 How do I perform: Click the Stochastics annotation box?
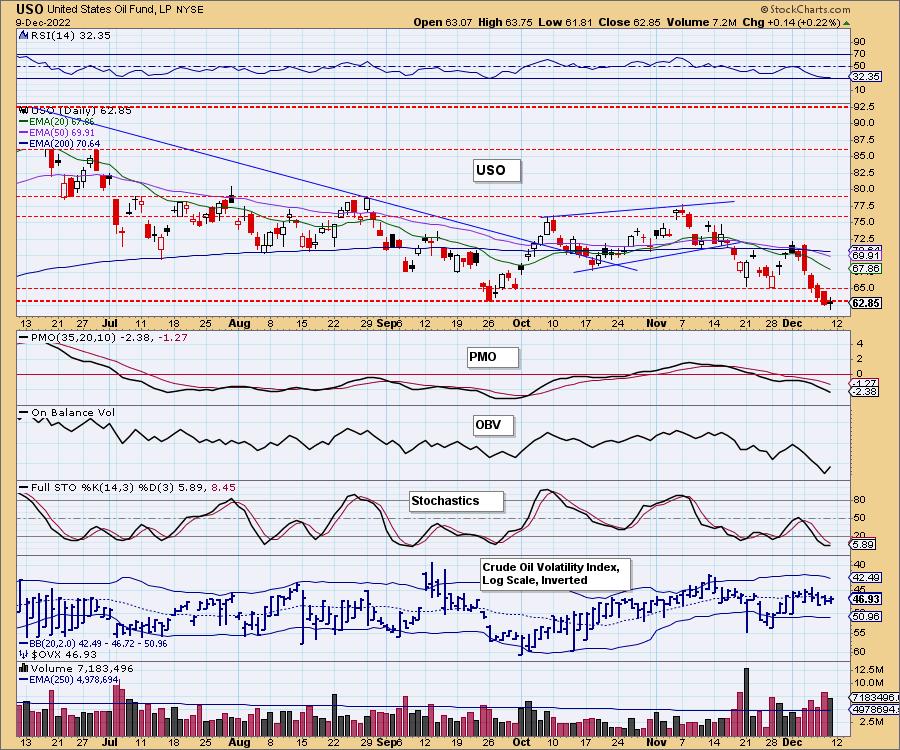click(456, 501)
